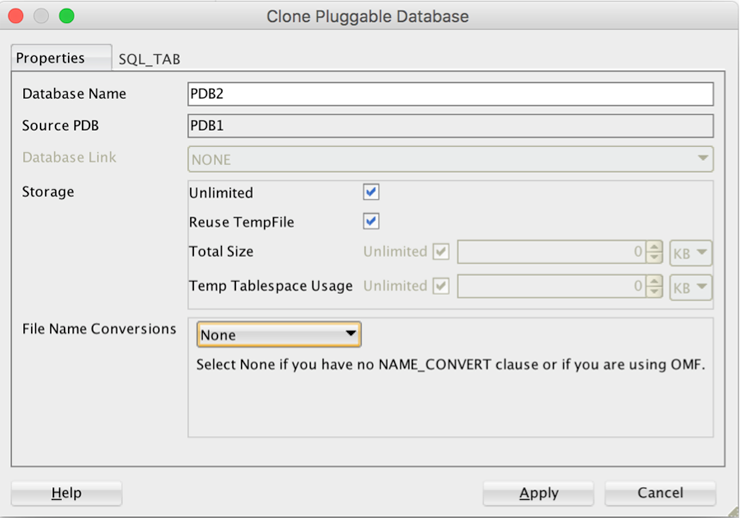Open Temp Tablespace Usage KB unit dropdown
Viewport: 740px width, 518px height.
(691, 287)
